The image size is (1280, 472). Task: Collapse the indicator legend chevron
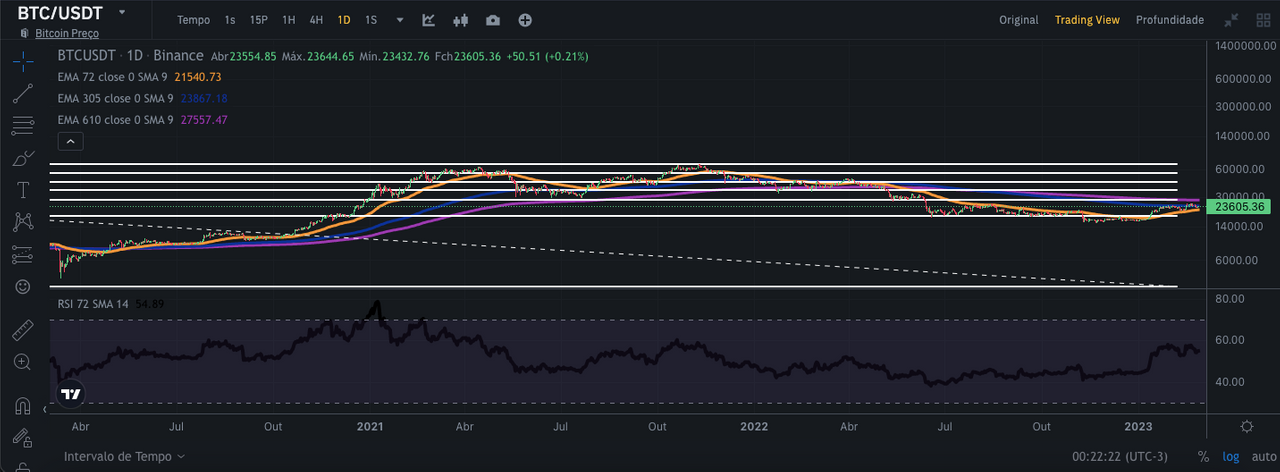point(70,142)
